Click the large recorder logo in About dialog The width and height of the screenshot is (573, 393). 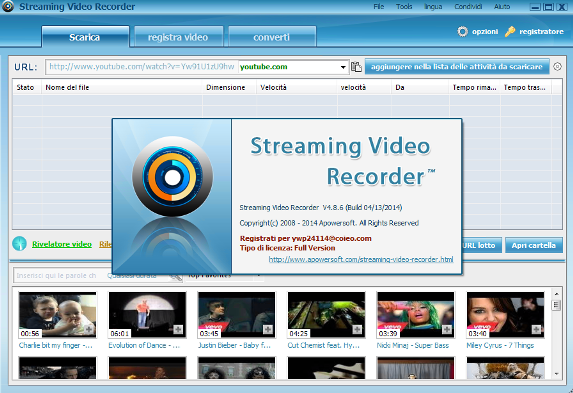172,177
